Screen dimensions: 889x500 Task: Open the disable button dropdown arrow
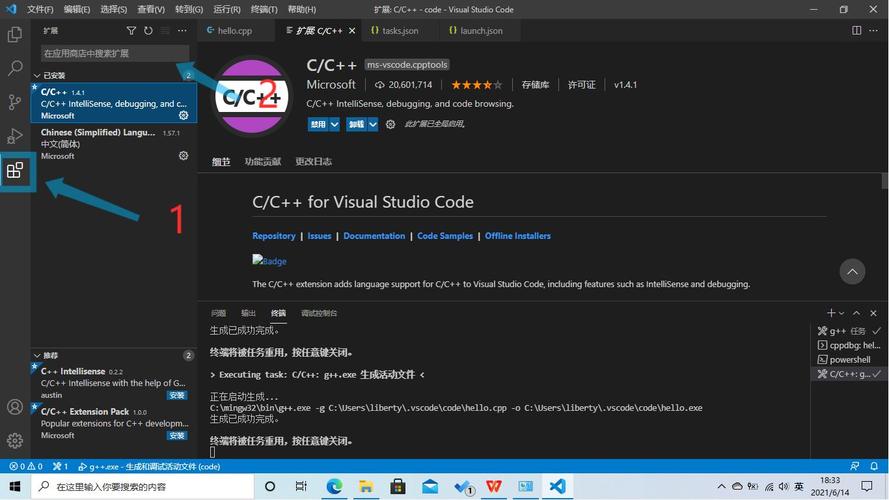tap(335, 124)
